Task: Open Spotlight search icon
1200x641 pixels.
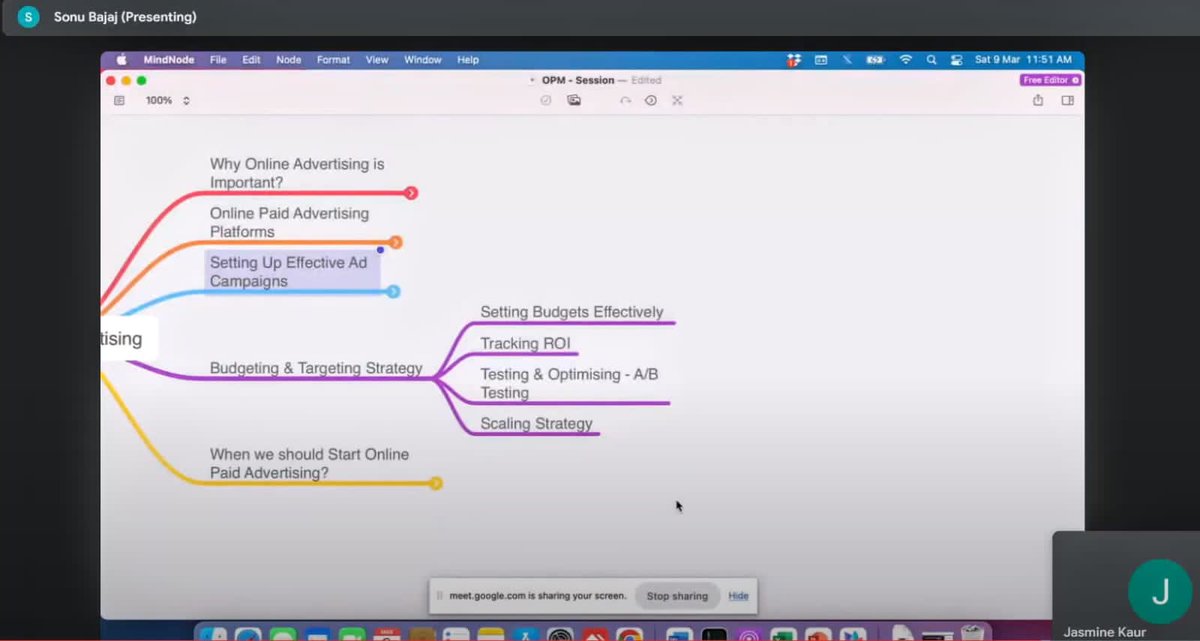Action: pyautogui.click(x=931, y=60)
